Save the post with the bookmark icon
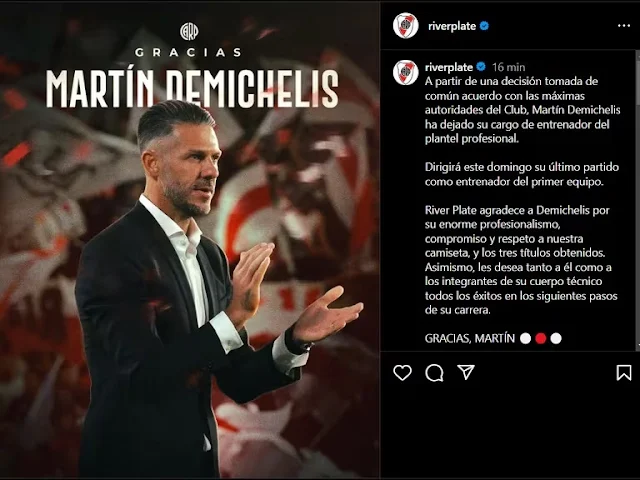The width and height of the screenshot is (640, 480). click(624, 373)
